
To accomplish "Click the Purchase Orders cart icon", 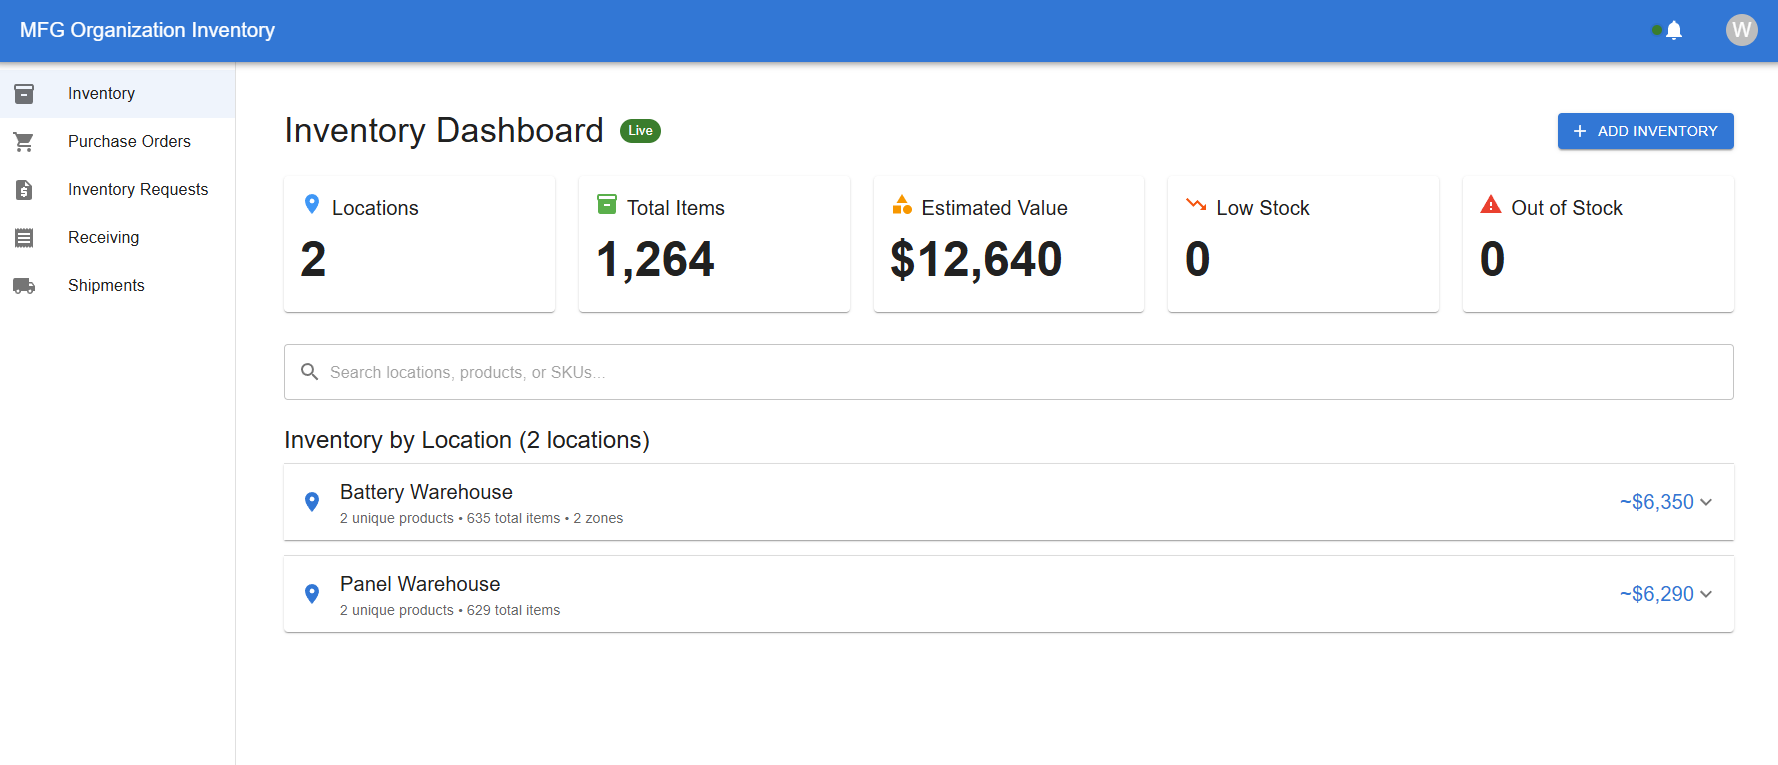I will pos(24,142).
